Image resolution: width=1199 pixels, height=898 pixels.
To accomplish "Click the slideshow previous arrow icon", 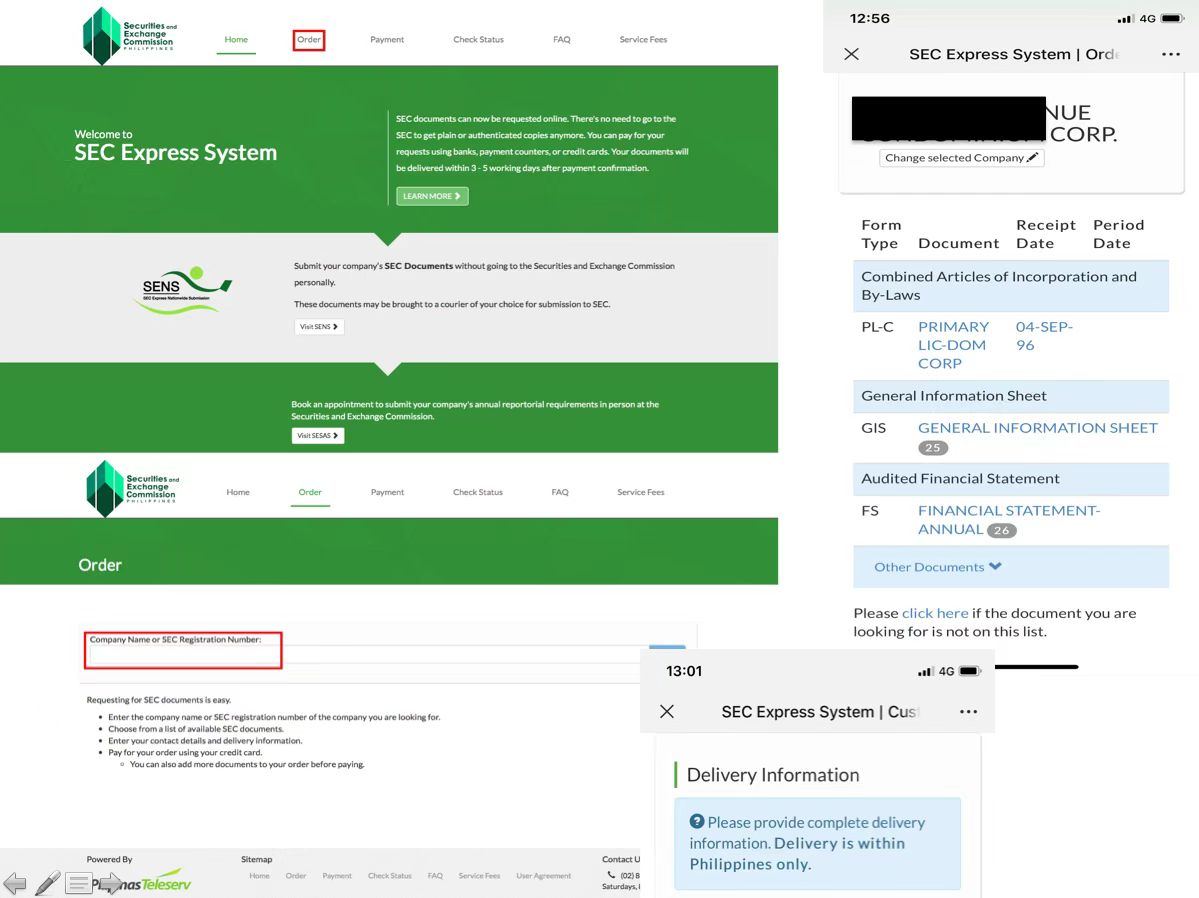I will (x=15, y=883).
